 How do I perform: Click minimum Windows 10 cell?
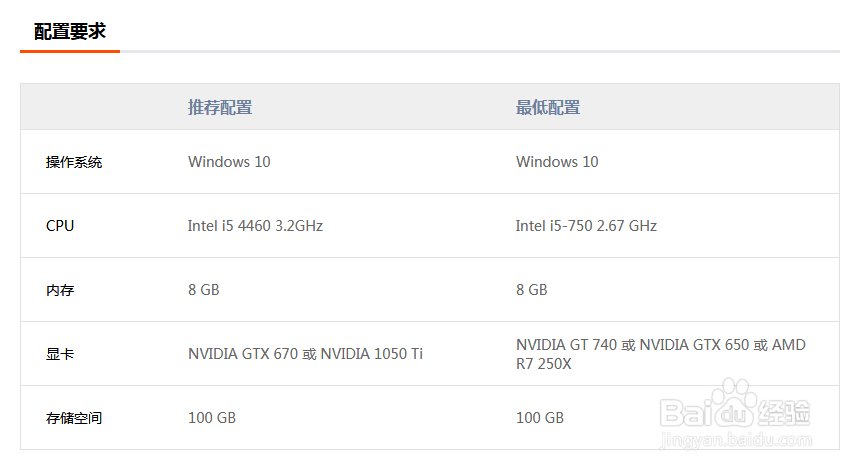(557, 162)
